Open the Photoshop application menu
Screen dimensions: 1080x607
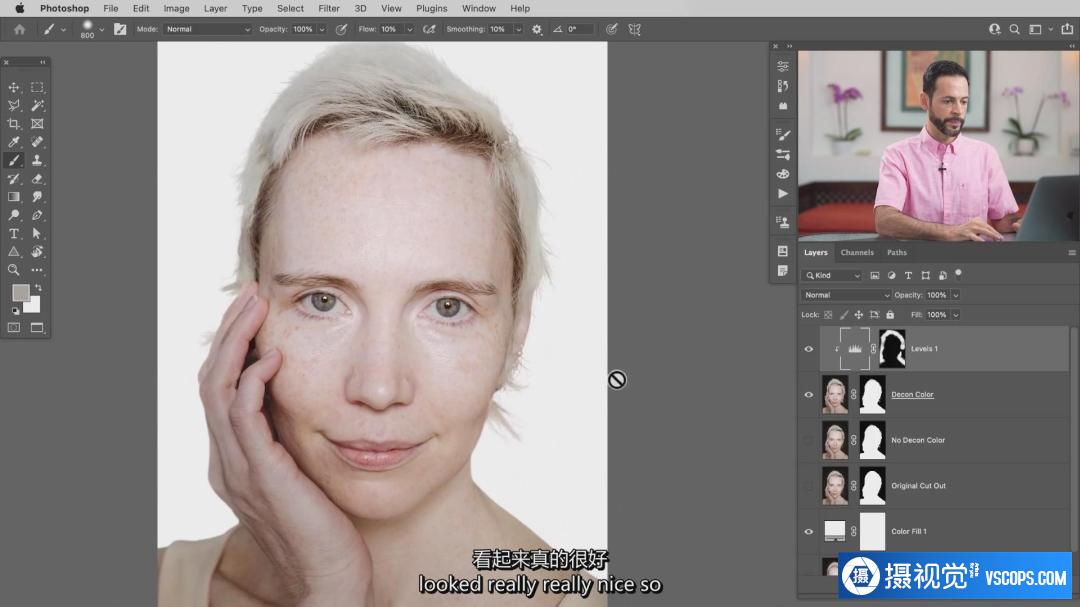(x=64, y=8)
